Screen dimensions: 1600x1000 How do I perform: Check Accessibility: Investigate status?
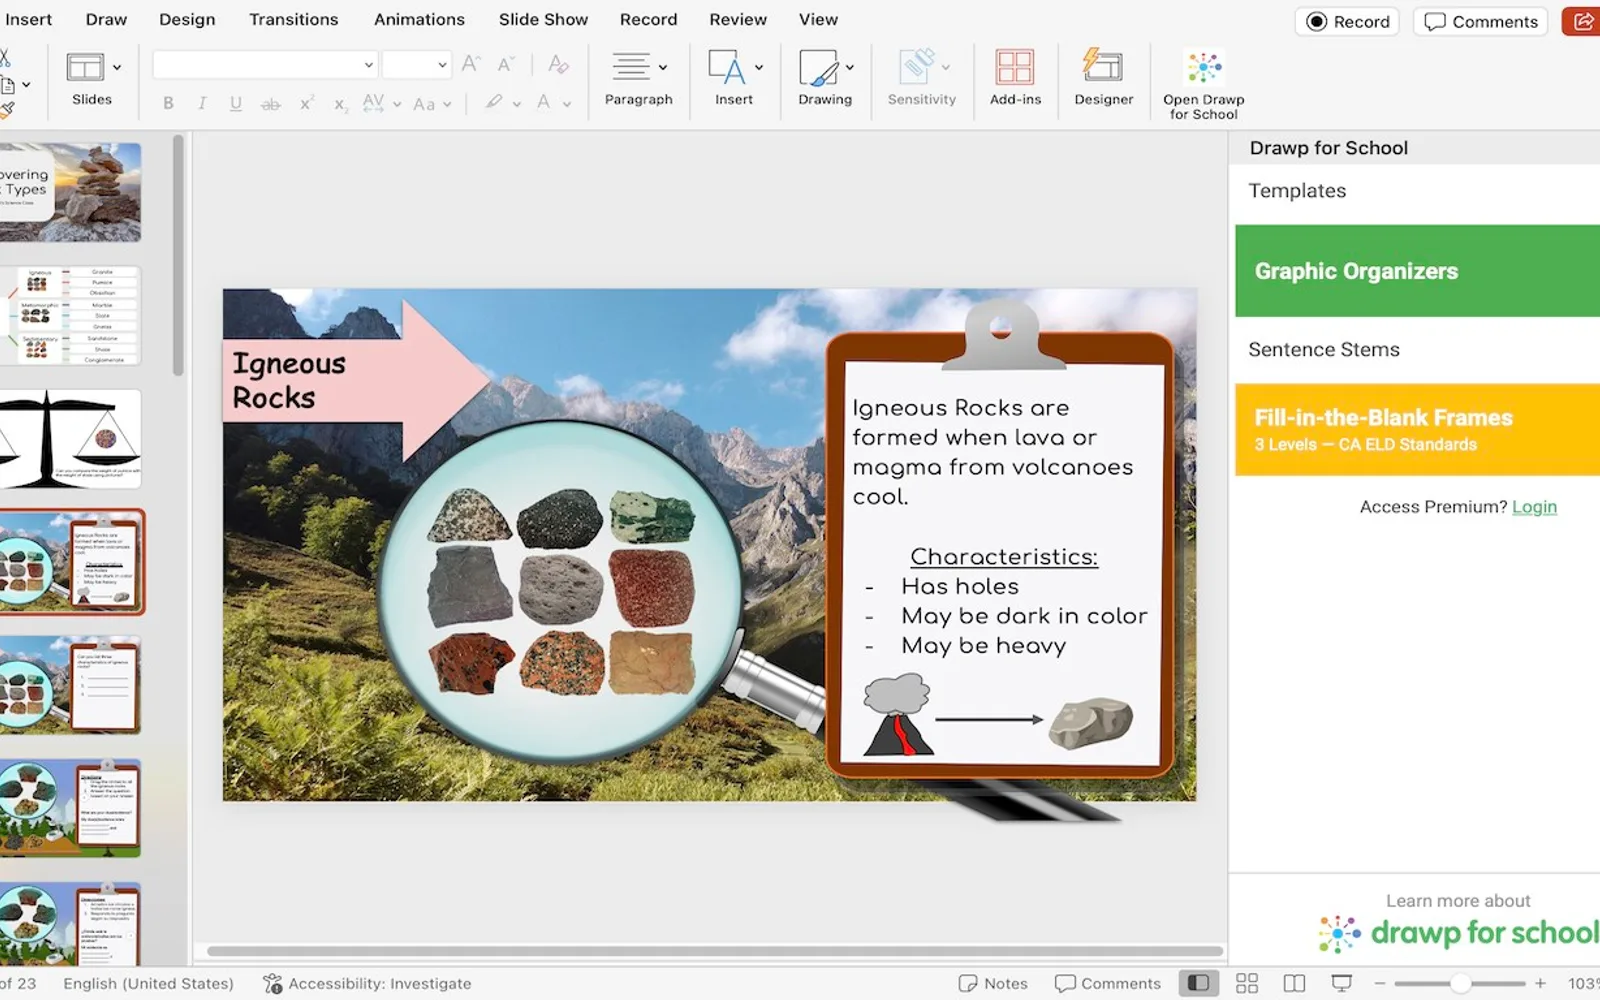point(367,983)
